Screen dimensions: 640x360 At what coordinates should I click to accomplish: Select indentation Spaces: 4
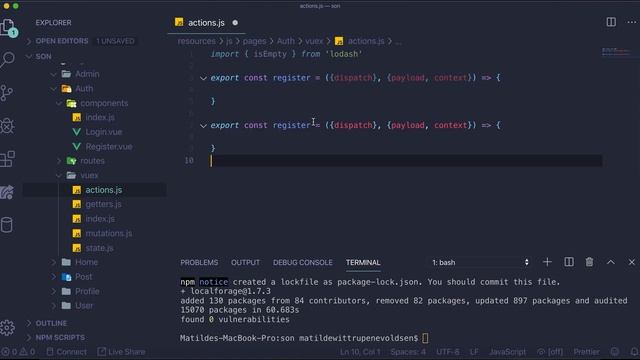(x=408, y=351)
